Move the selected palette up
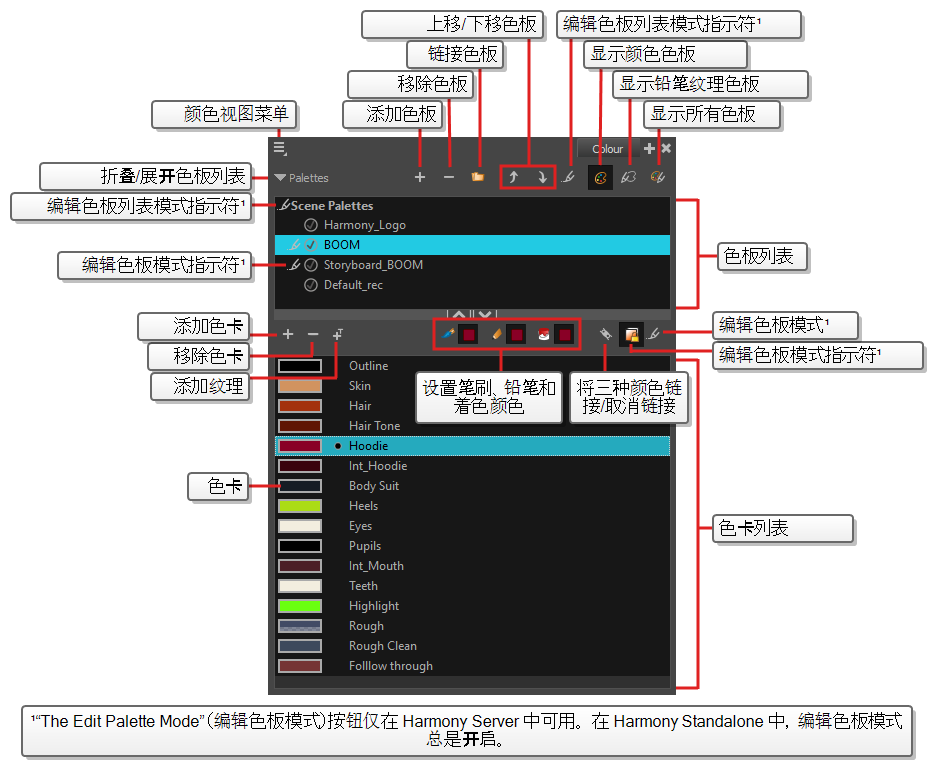The image size is (939, 772). point(513,177)
